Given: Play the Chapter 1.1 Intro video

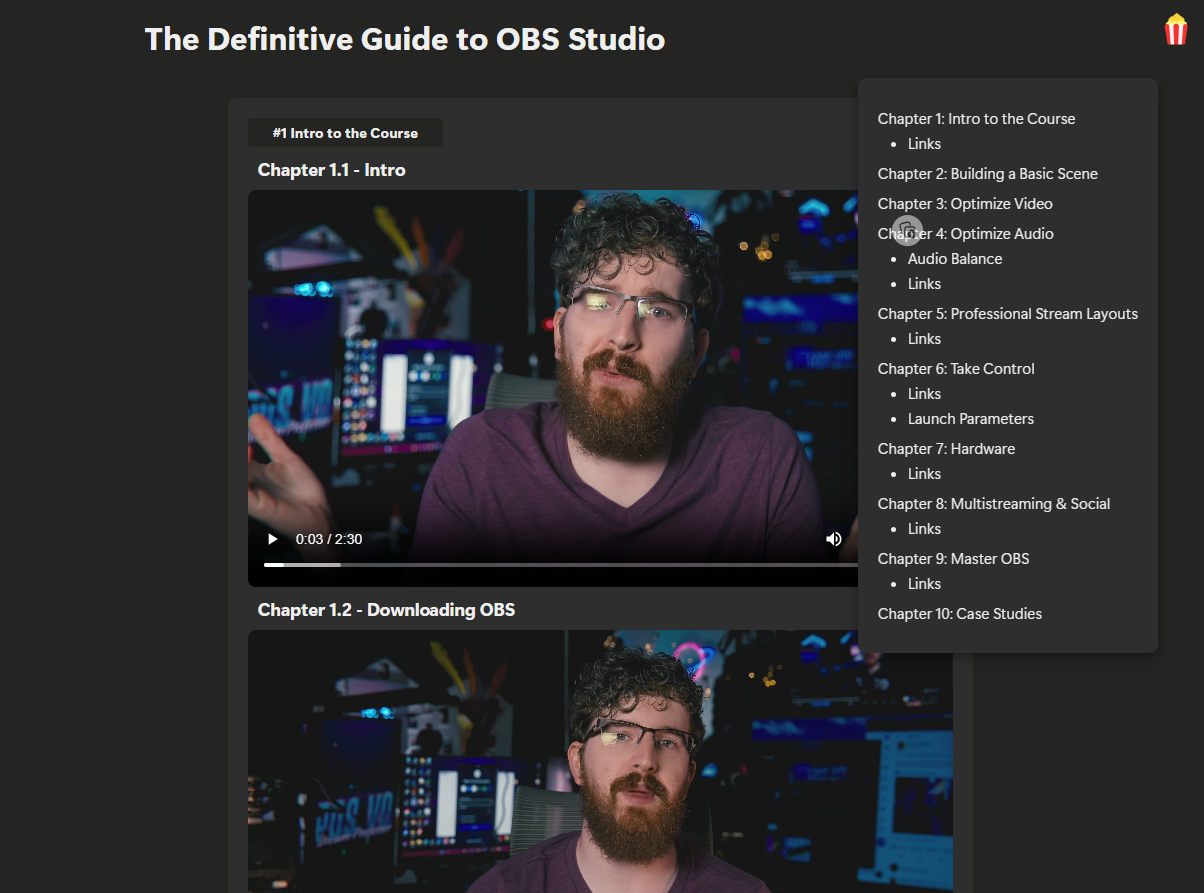Looking at the screenshot, I should click(272, 539).
